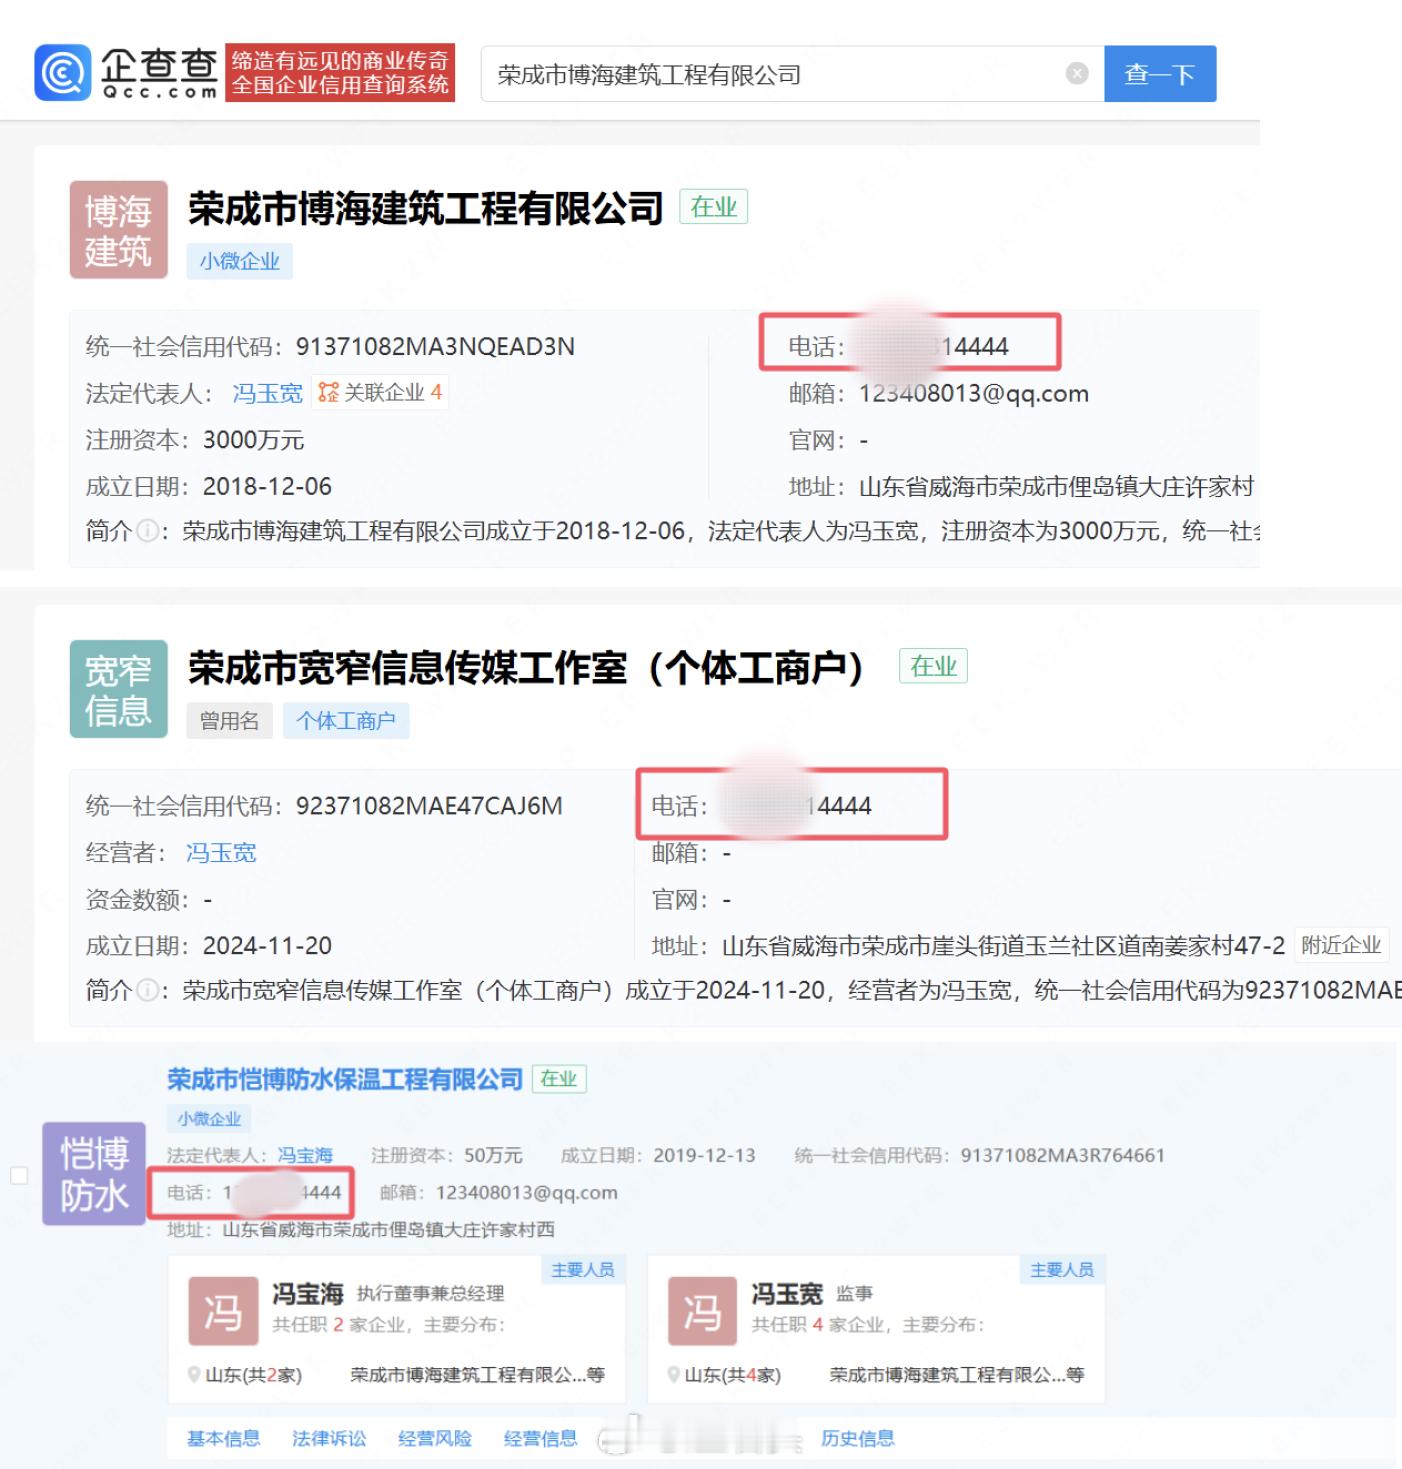Click the founding date 2024-11-20 value

267,945
